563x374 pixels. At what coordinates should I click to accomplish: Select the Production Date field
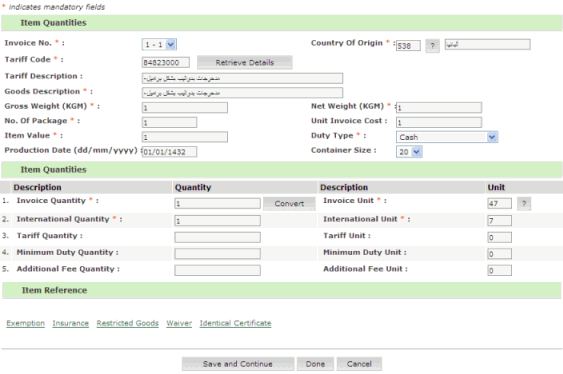169,152
